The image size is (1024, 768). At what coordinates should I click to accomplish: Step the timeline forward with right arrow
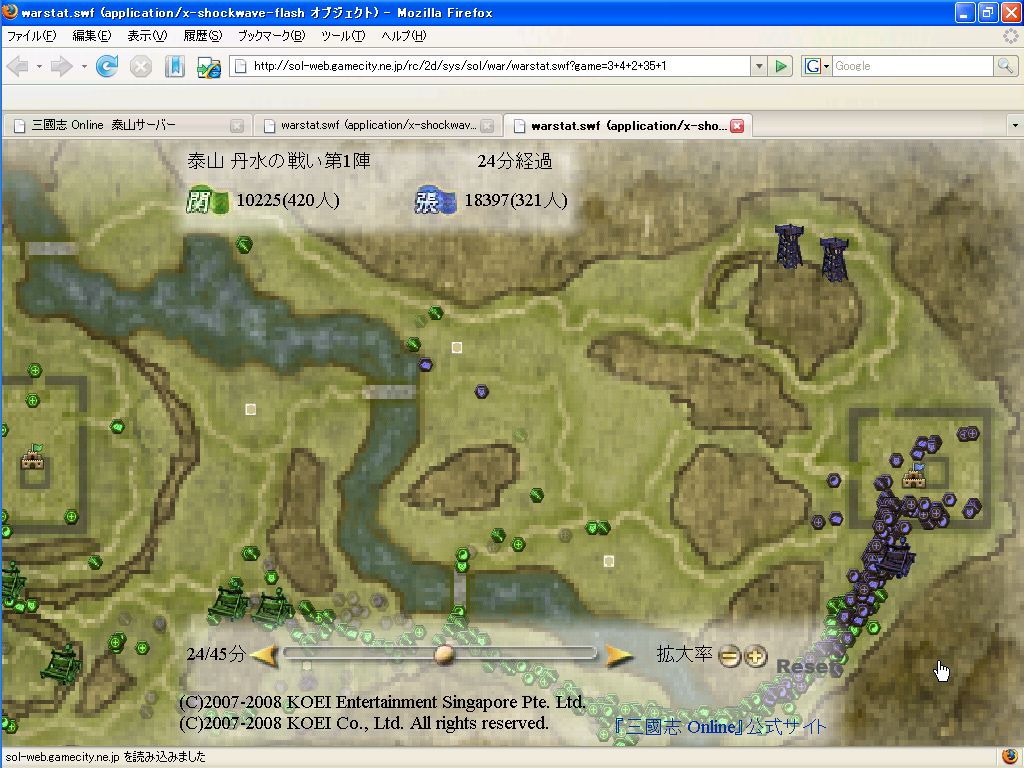tap(618, 656)
